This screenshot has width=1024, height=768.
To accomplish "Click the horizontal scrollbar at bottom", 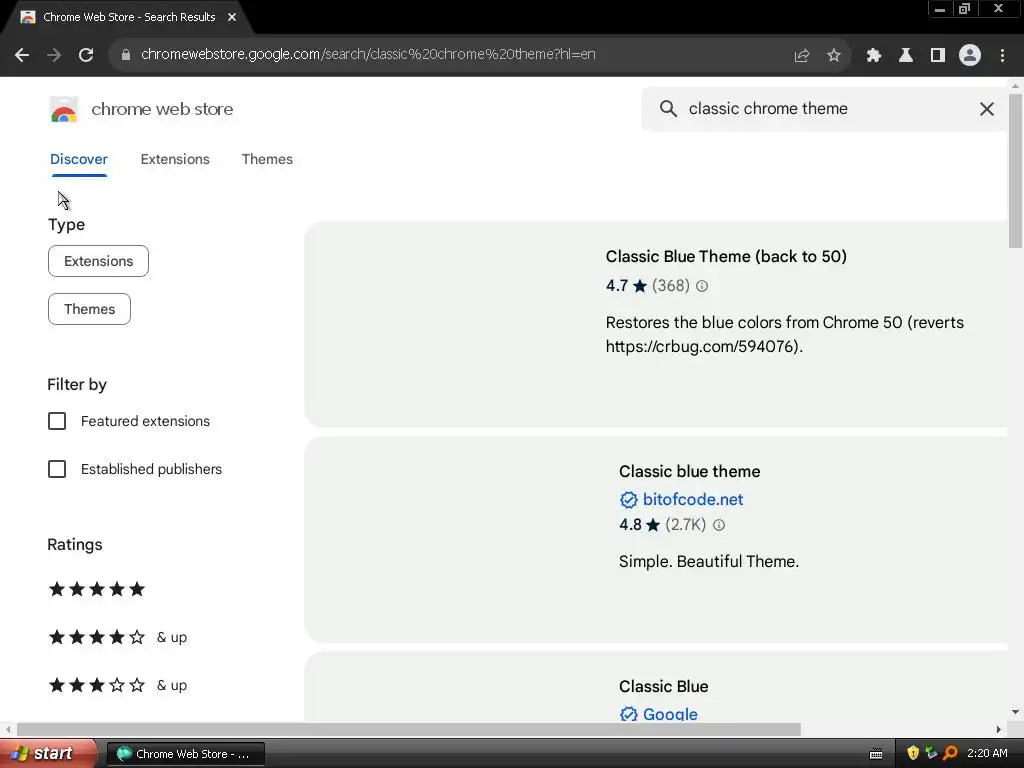I will coord(408,729).
